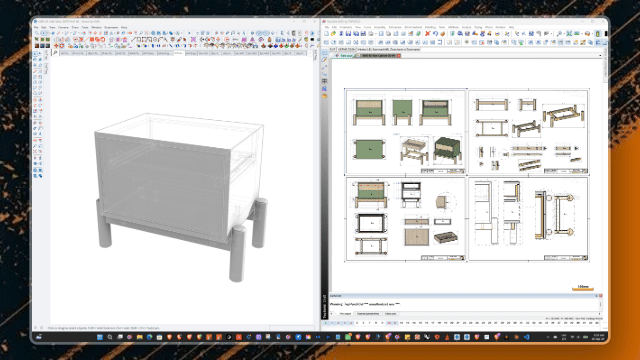Click the red X delete icon in TopSolid
Image resolution: width=640 pixels, height=360 pixels.
tap(427, 33)
